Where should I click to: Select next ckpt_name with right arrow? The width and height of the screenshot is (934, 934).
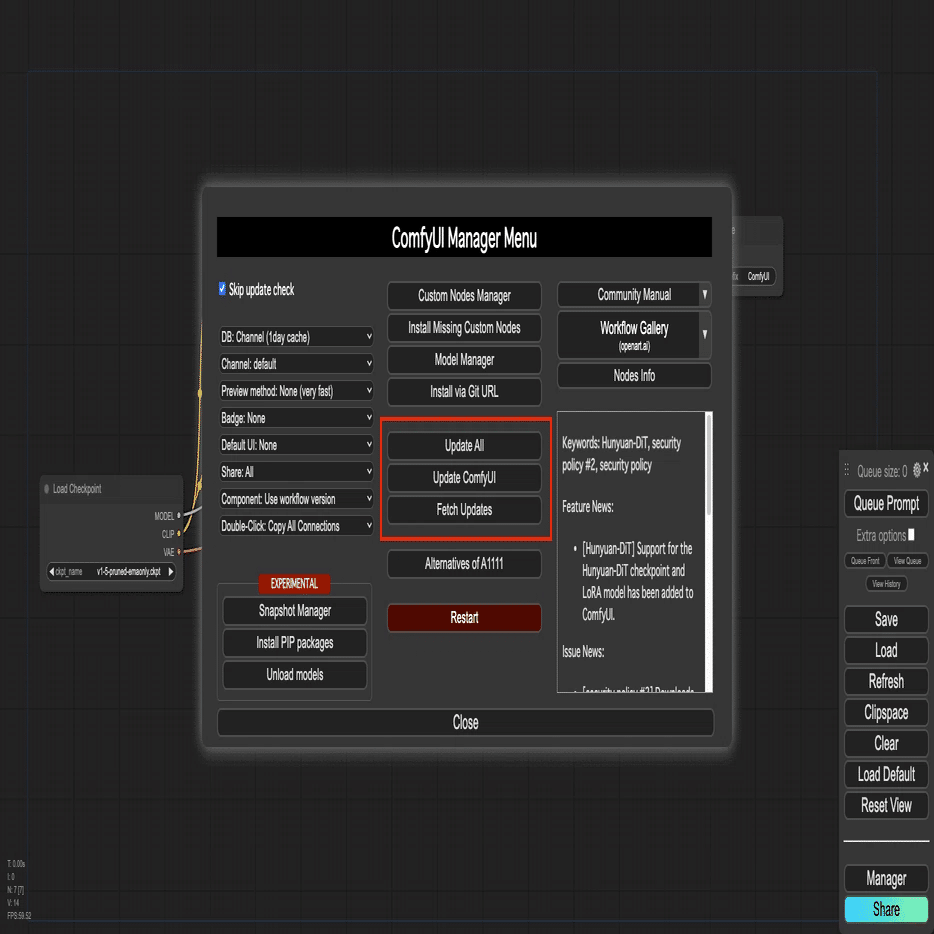click(171, 572)
